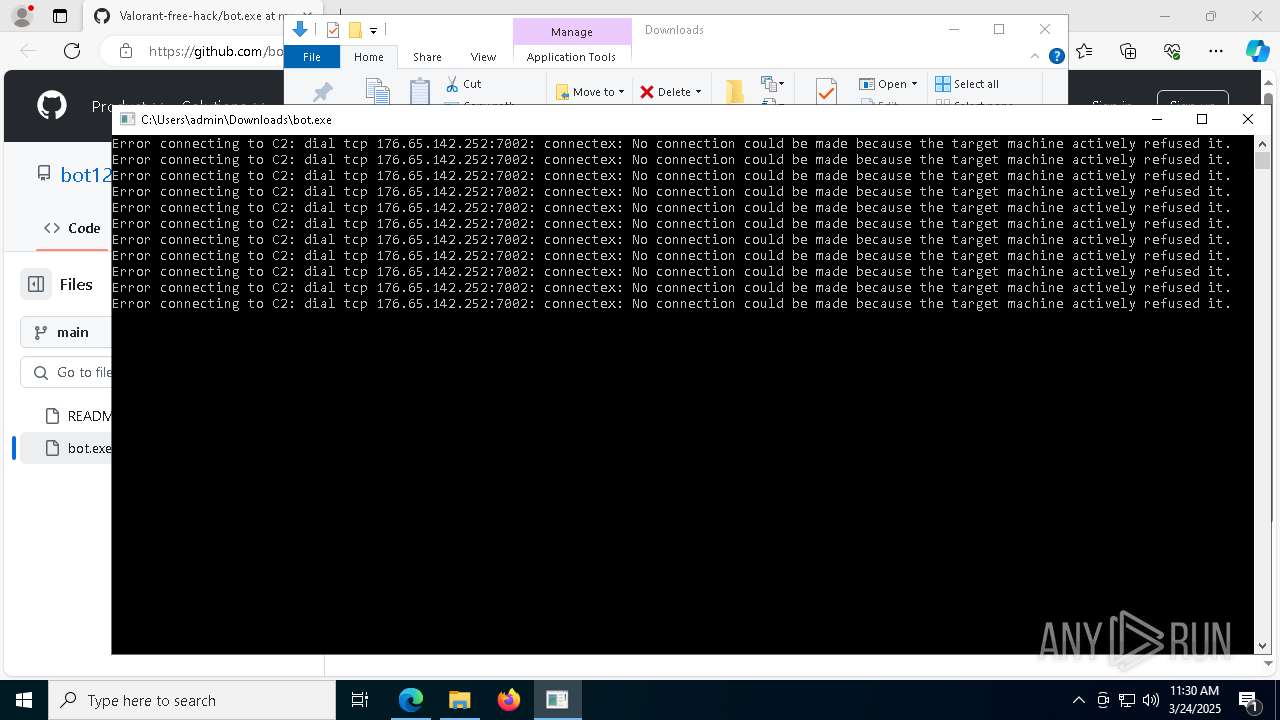Select the View ribbon tab
Viewport: 1280px width, 720px height.
483,57
